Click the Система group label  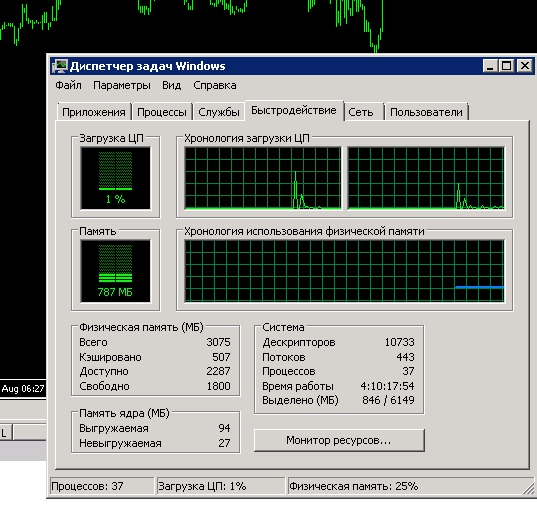(x=283, y=327)
